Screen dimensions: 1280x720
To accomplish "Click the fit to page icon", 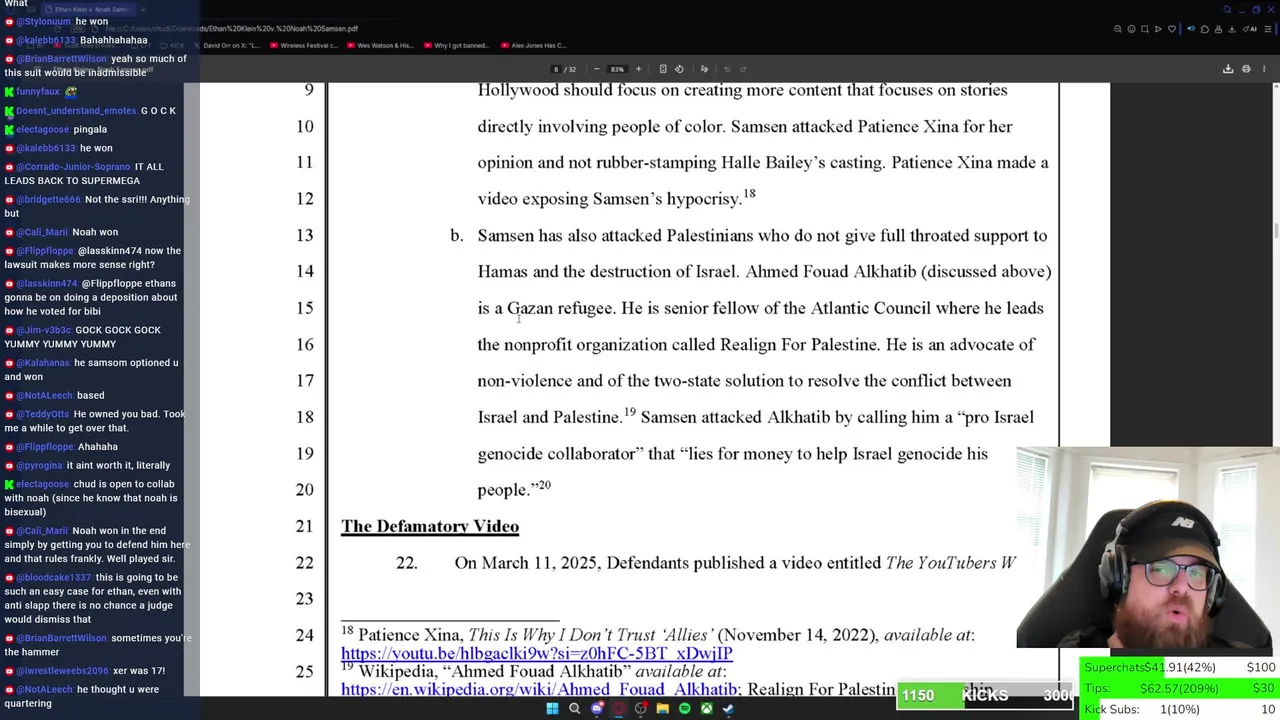I will (663, 69).
